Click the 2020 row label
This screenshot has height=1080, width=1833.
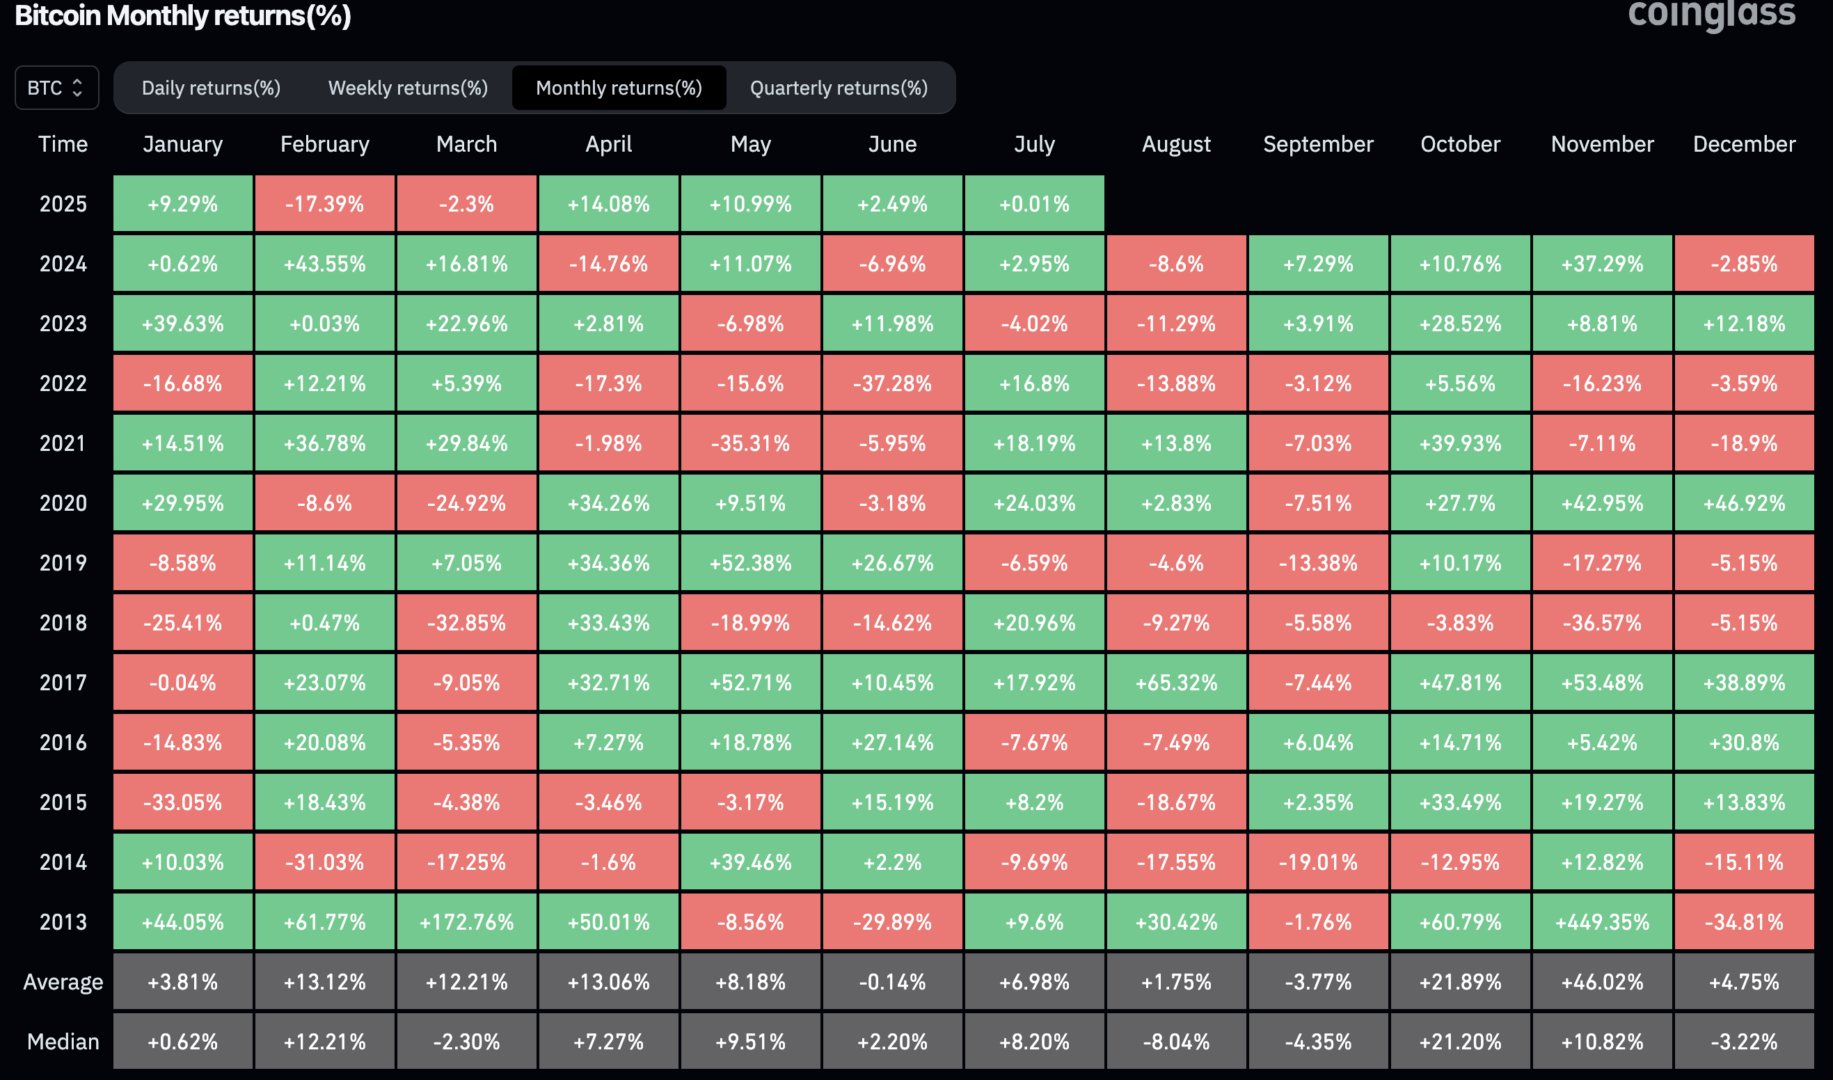click(63, 503)
